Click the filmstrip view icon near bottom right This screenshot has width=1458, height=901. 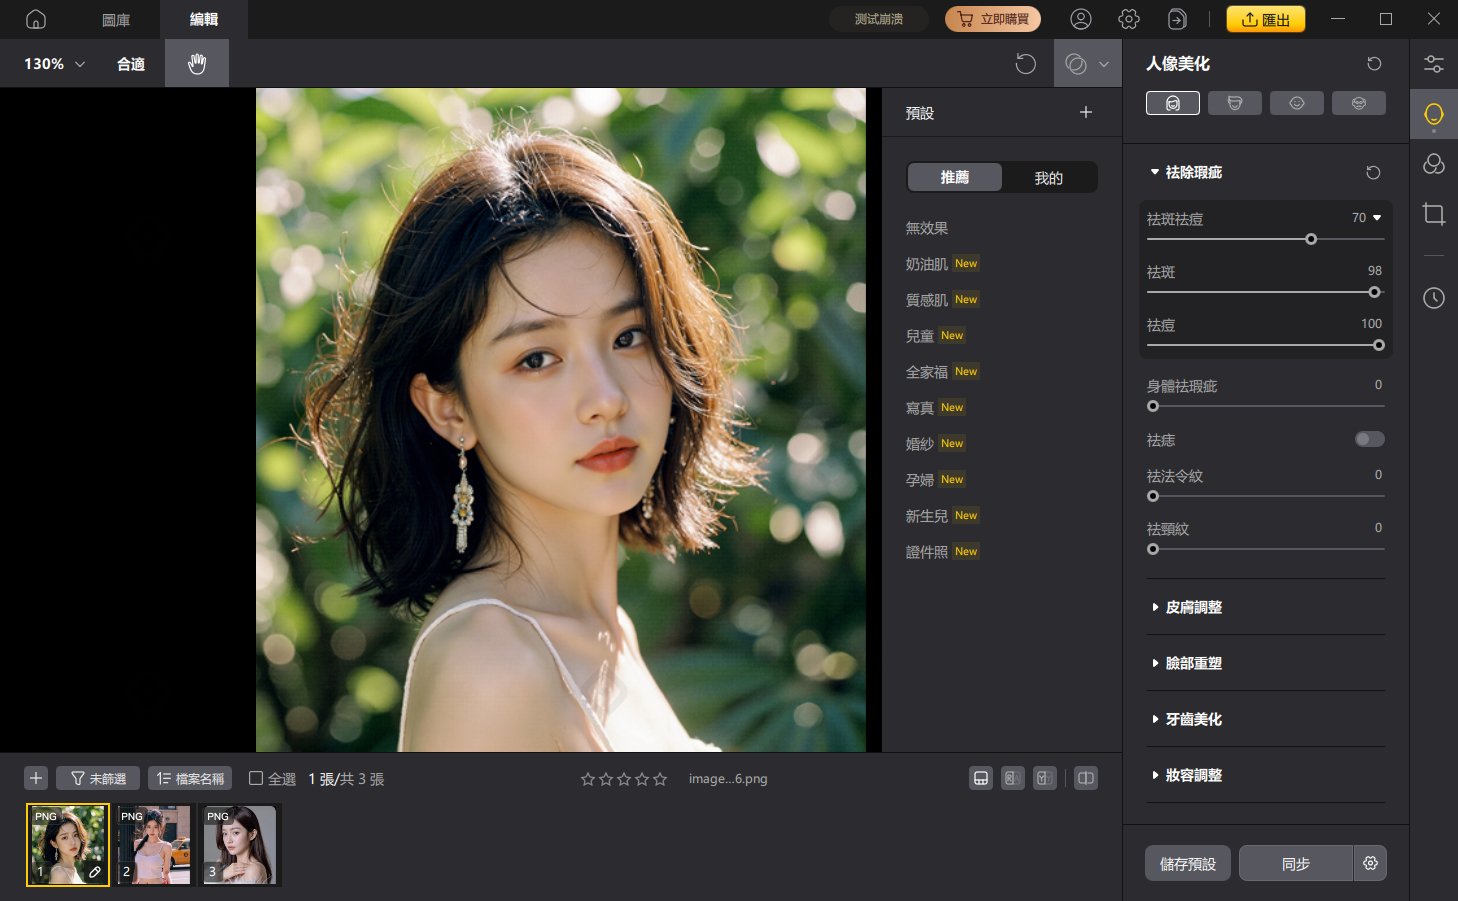click(x=981, y=778)
